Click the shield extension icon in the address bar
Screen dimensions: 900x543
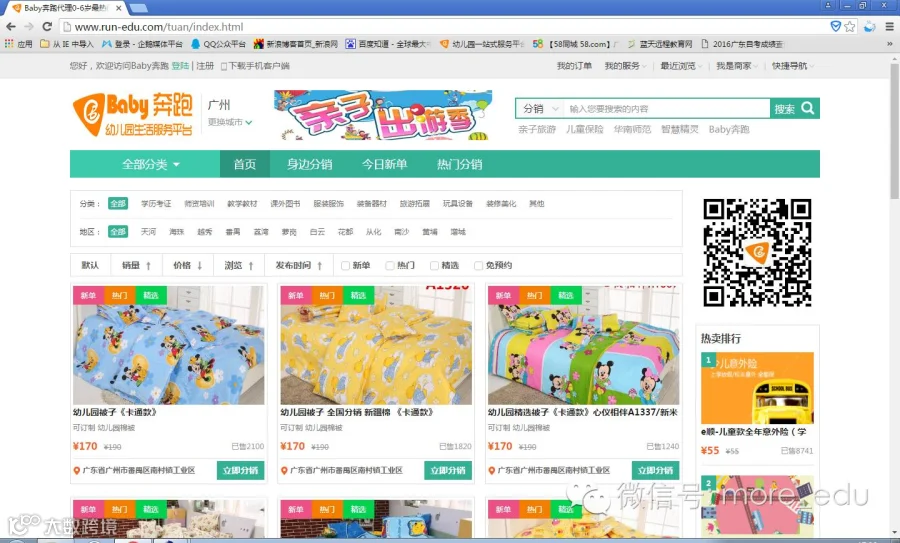[x=836, y=26]
